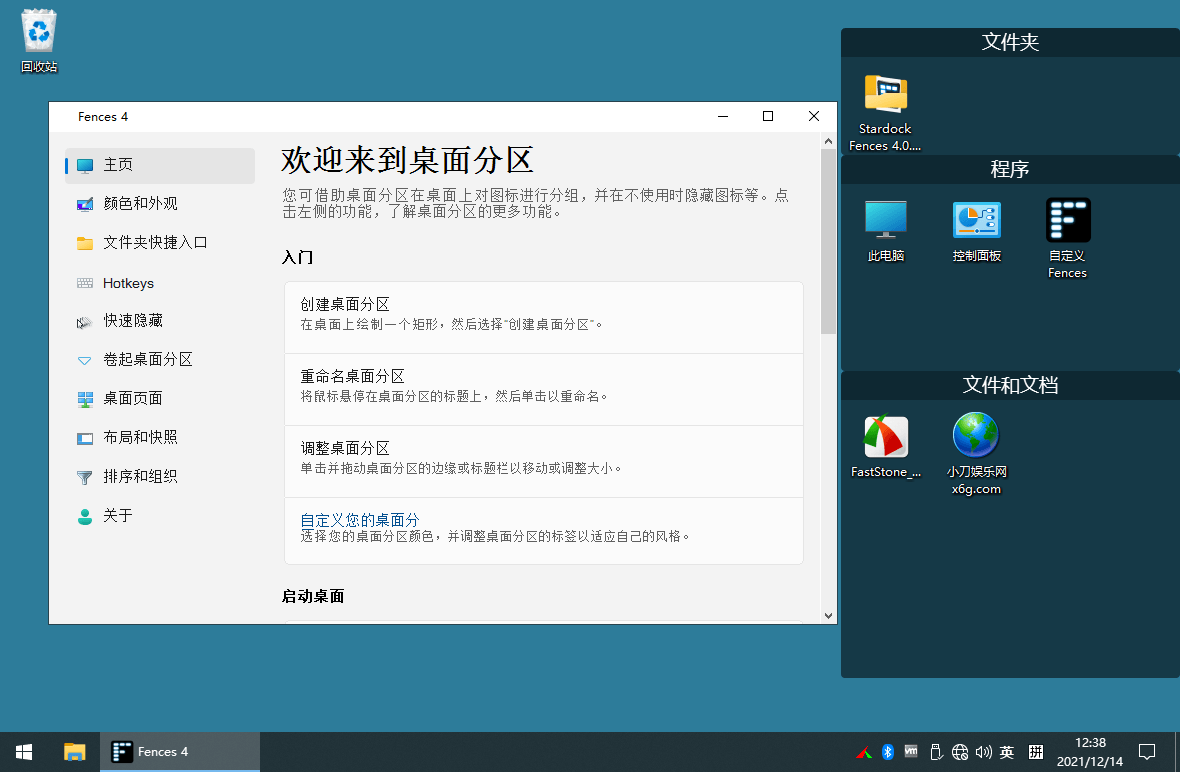Click the 桌面页面 sidebar icon
This screenshot has width=1180, height=772.
pyautogui.click(x=86, y=398)
